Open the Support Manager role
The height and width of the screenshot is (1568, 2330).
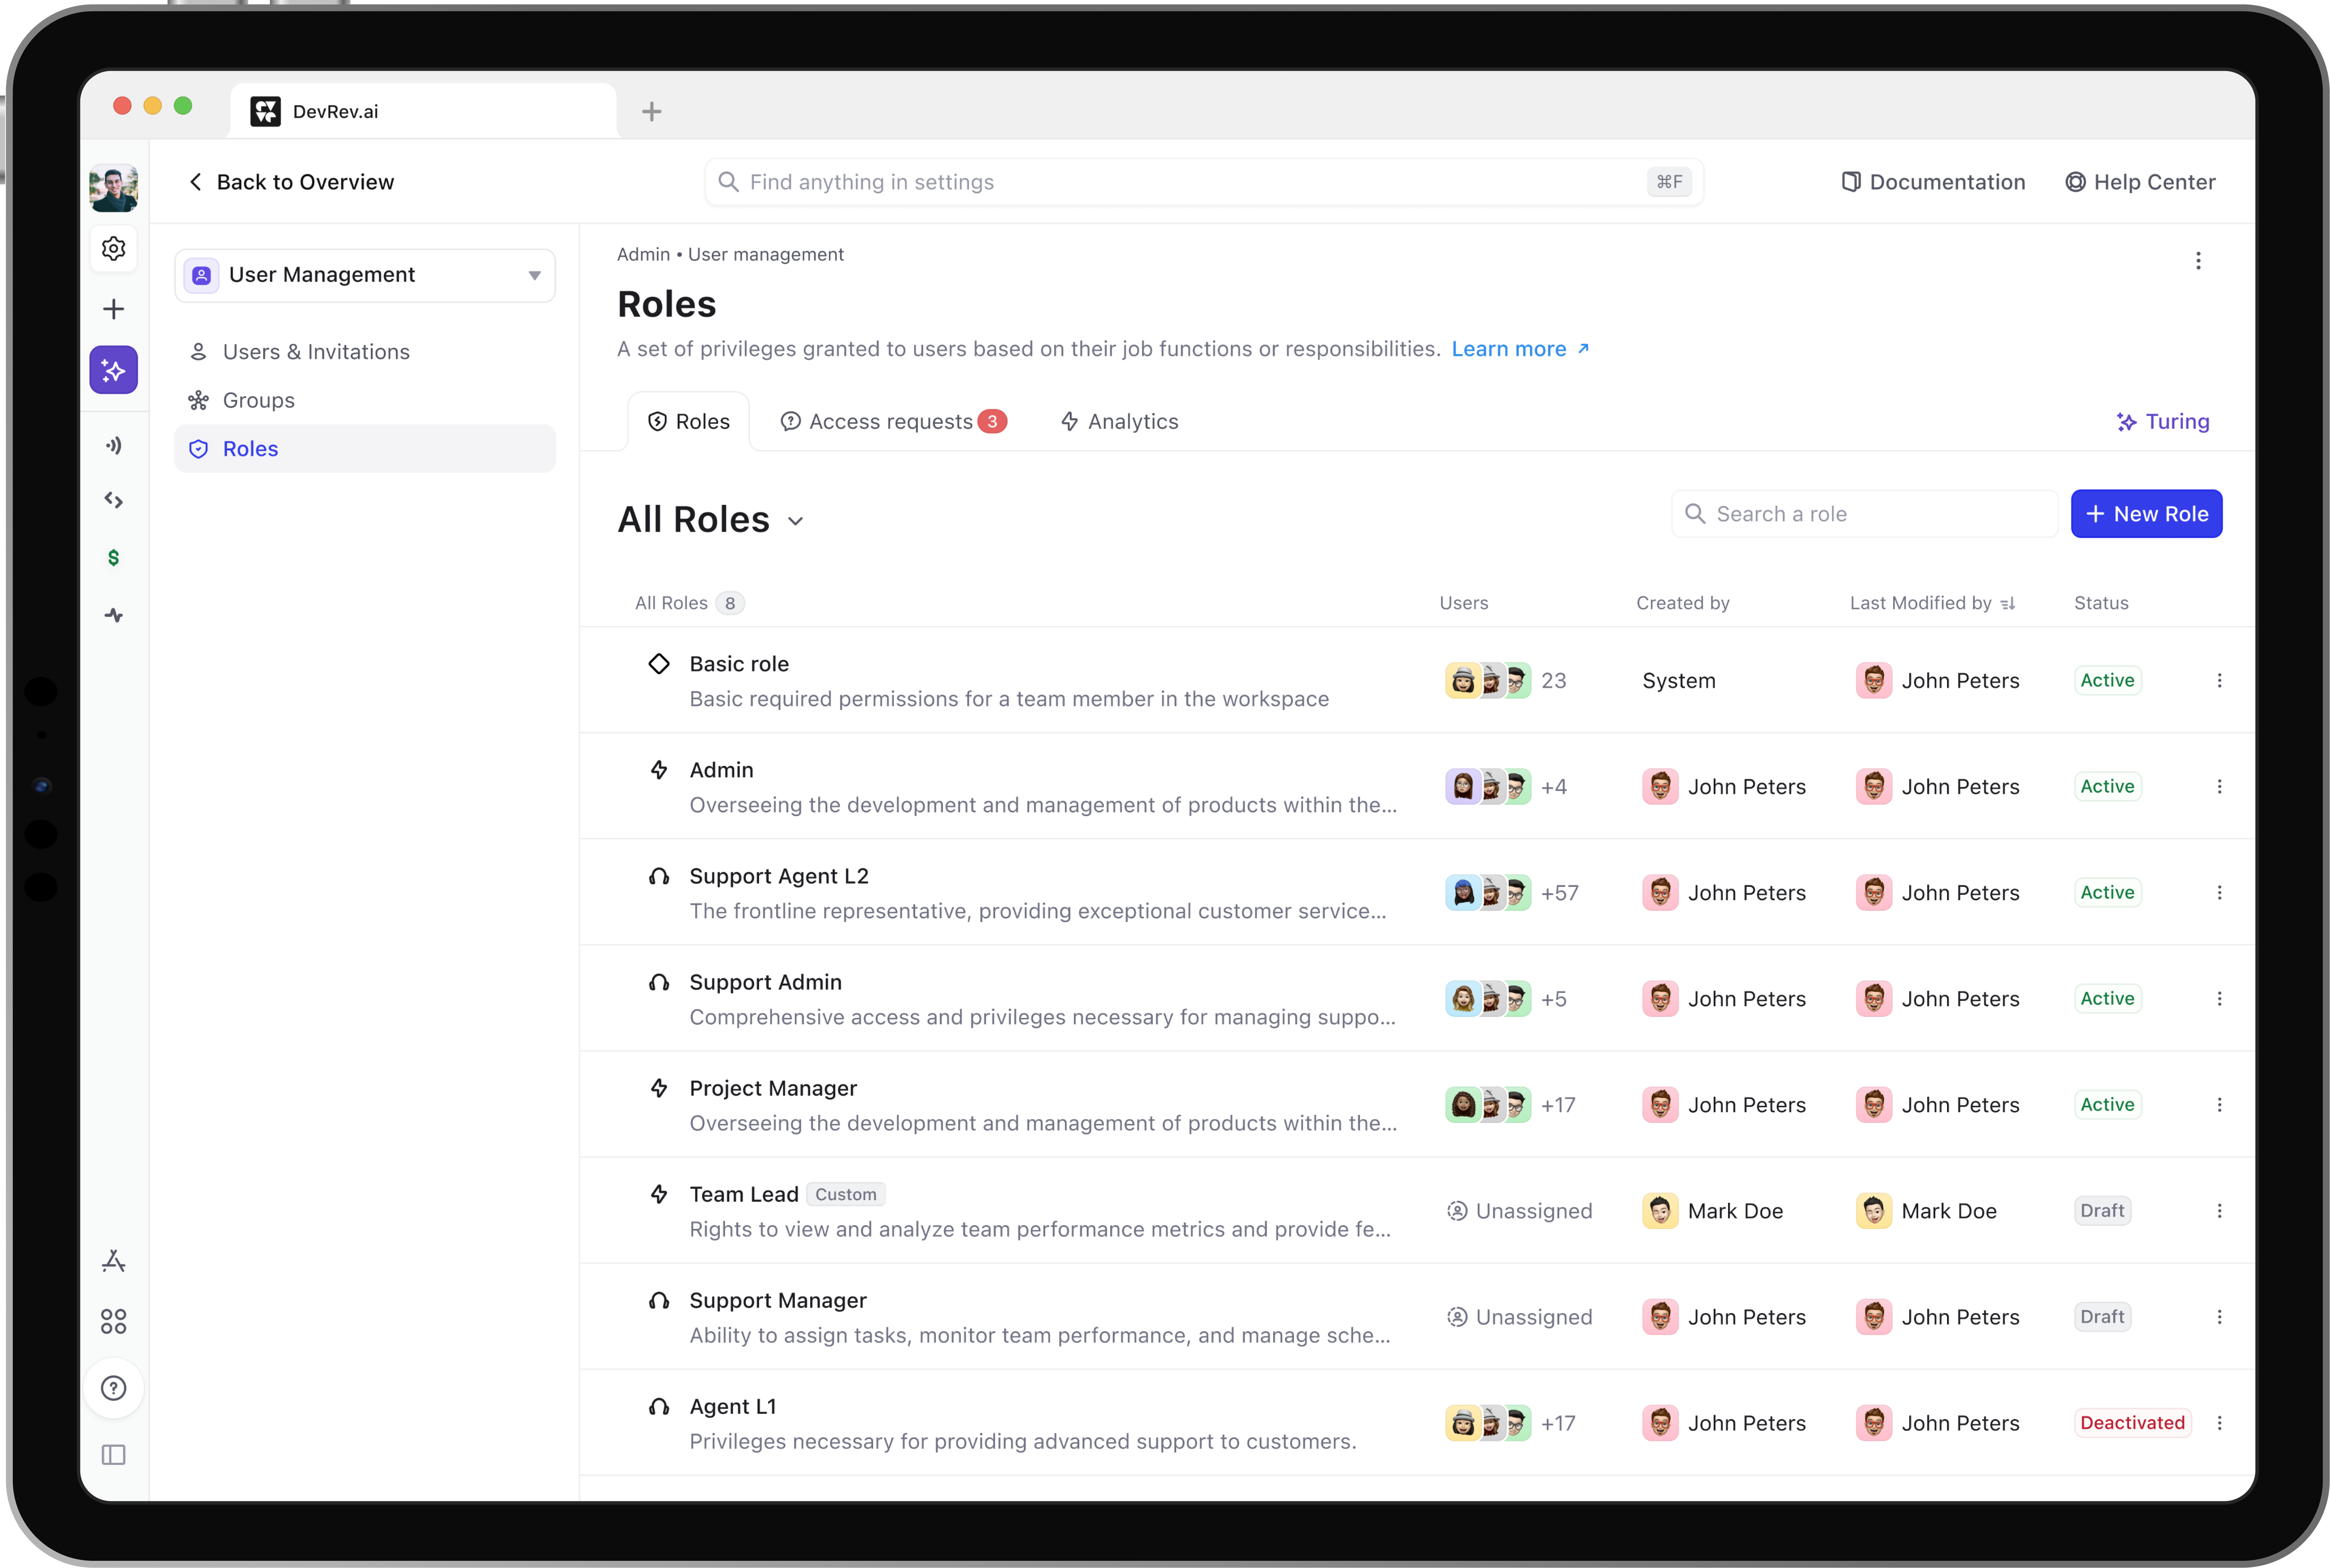click(778, 1300)
